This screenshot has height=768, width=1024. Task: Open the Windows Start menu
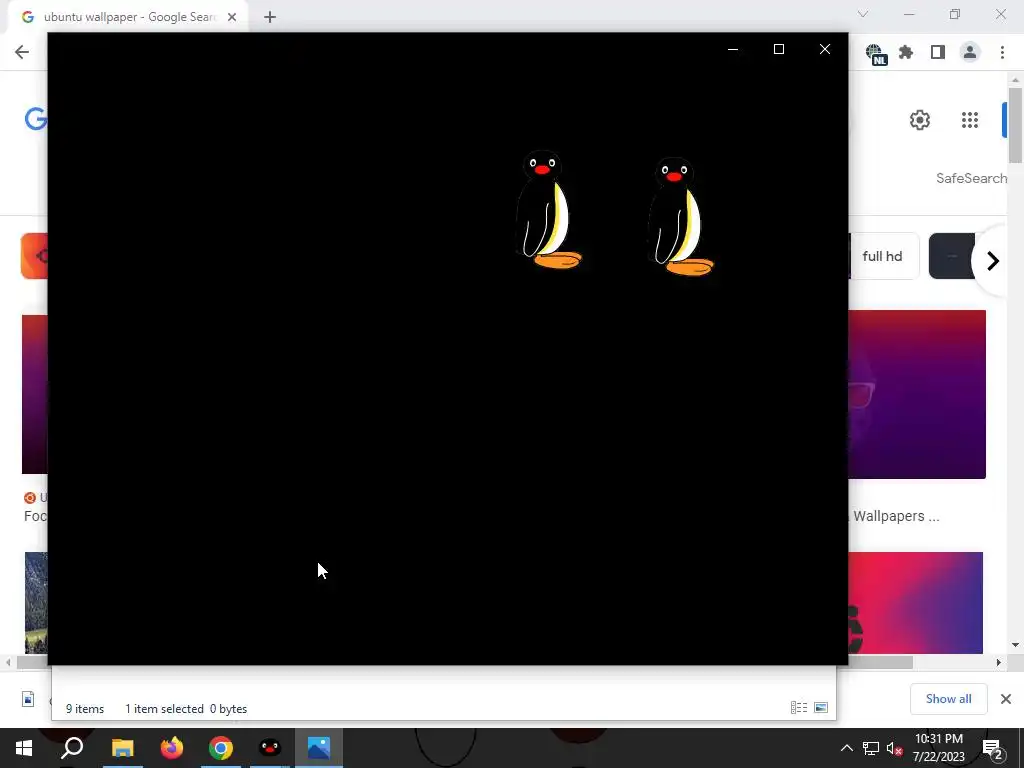[x=24, y=748]
